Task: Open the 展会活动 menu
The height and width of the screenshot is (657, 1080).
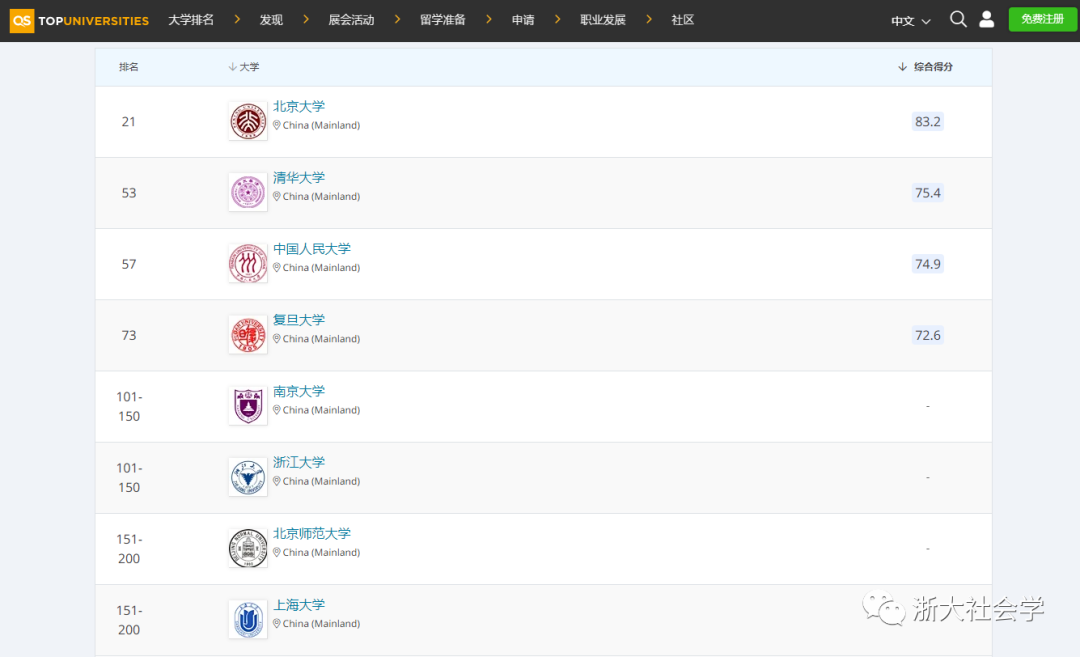Action: click(x=351, y=20)
